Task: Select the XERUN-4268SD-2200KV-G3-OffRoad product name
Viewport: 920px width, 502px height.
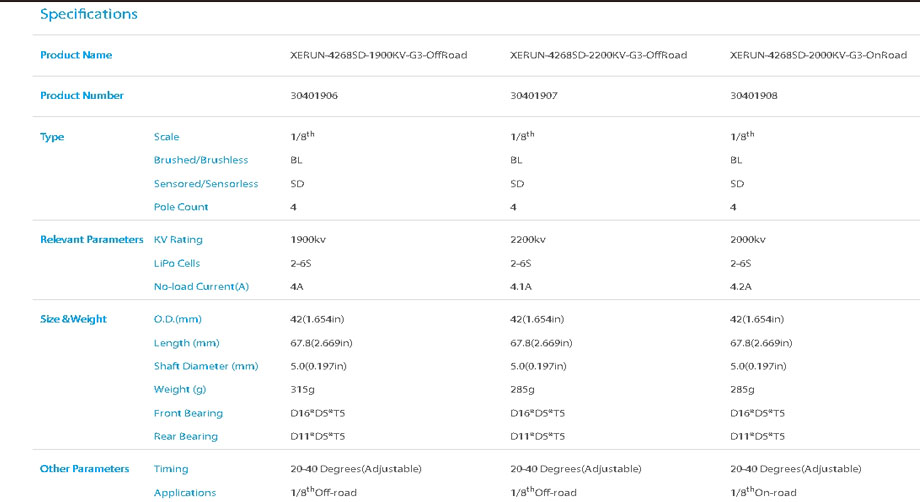Action: (598, 55)
